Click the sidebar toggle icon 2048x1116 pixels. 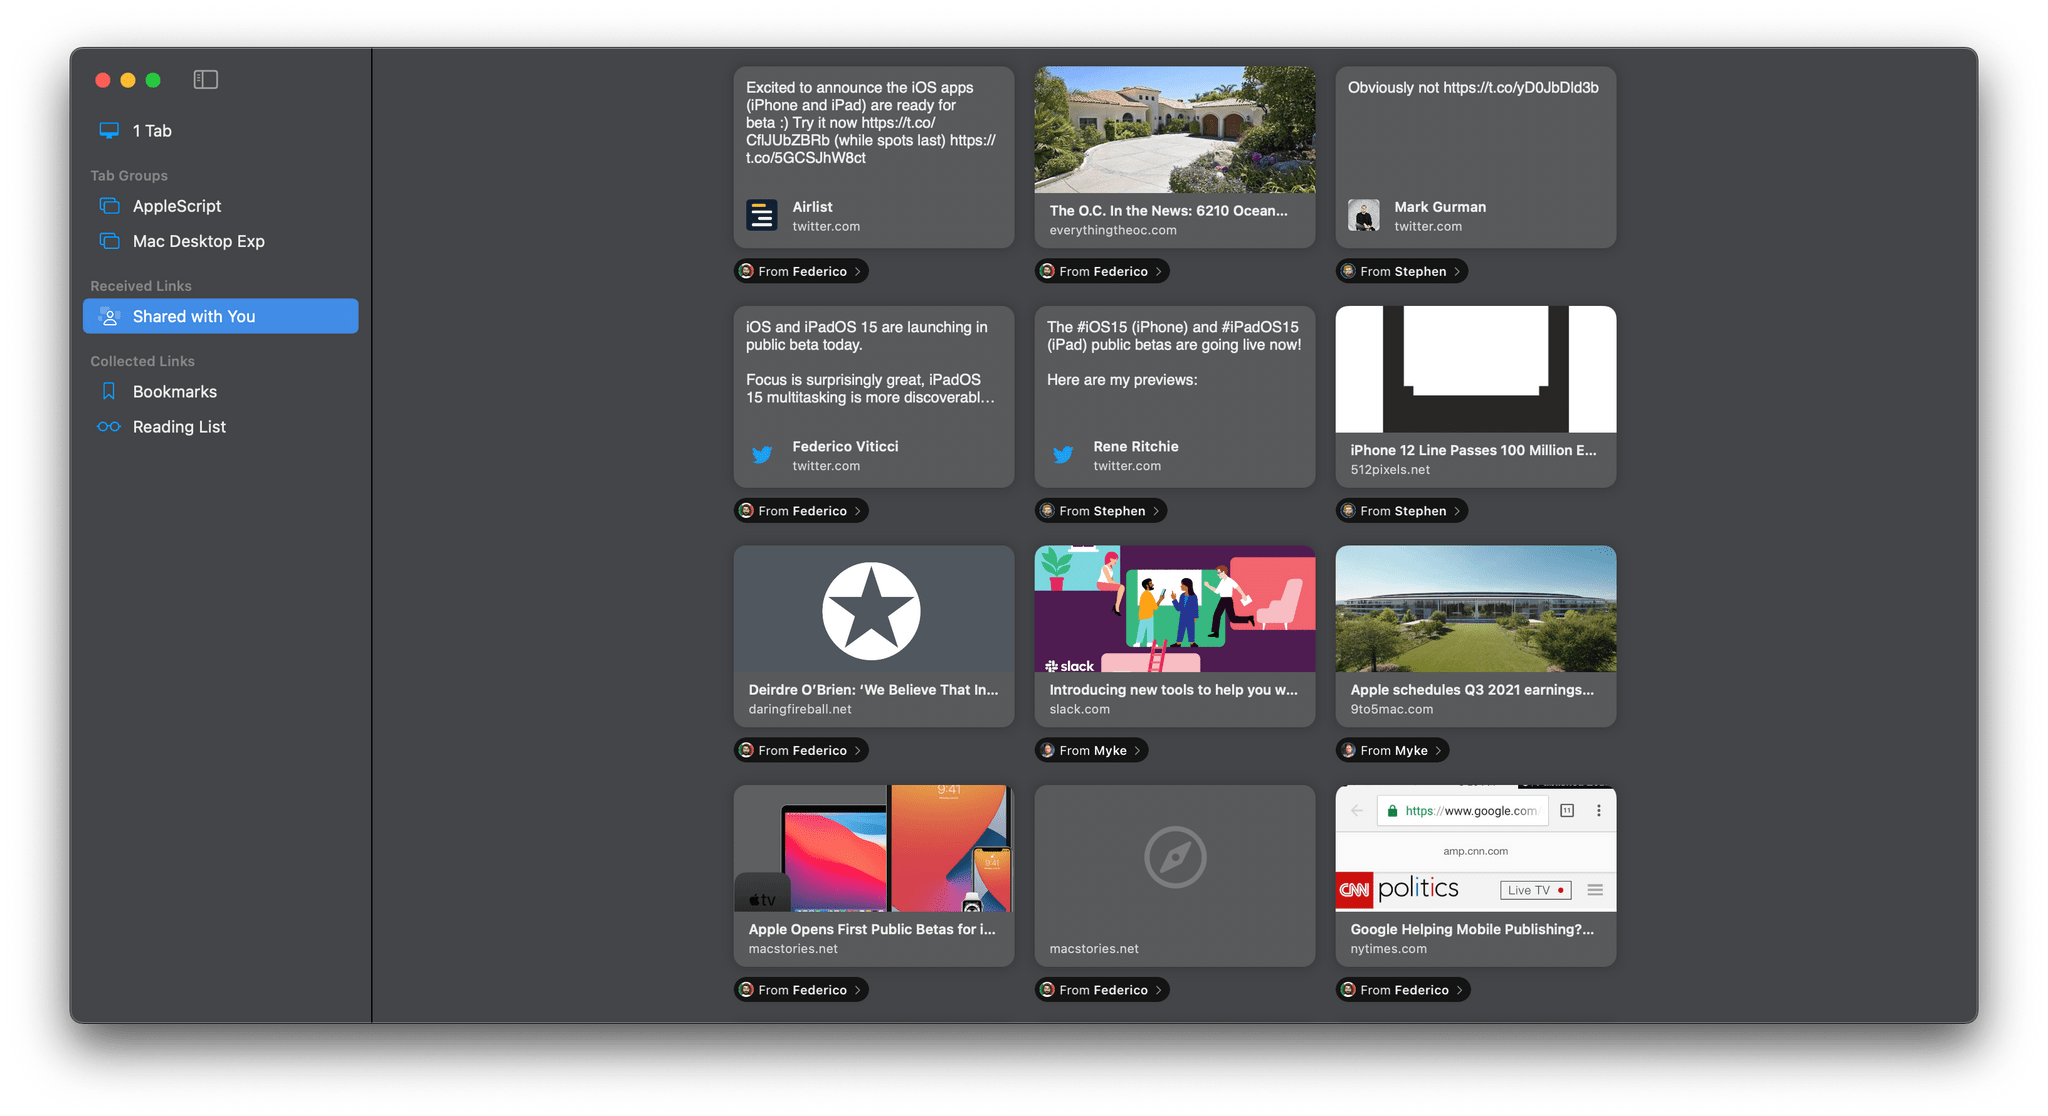pyautogui.click(x=203, y=80)
